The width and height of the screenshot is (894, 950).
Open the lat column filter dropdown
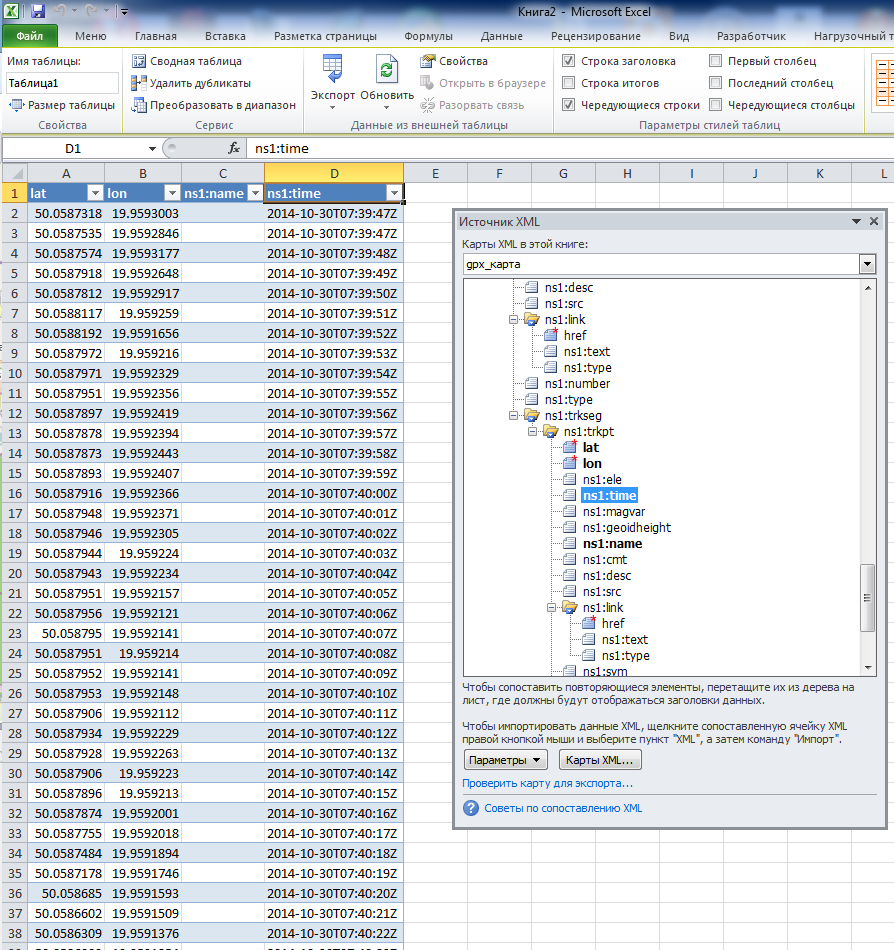pyautogui.click(x=95, y=193)
